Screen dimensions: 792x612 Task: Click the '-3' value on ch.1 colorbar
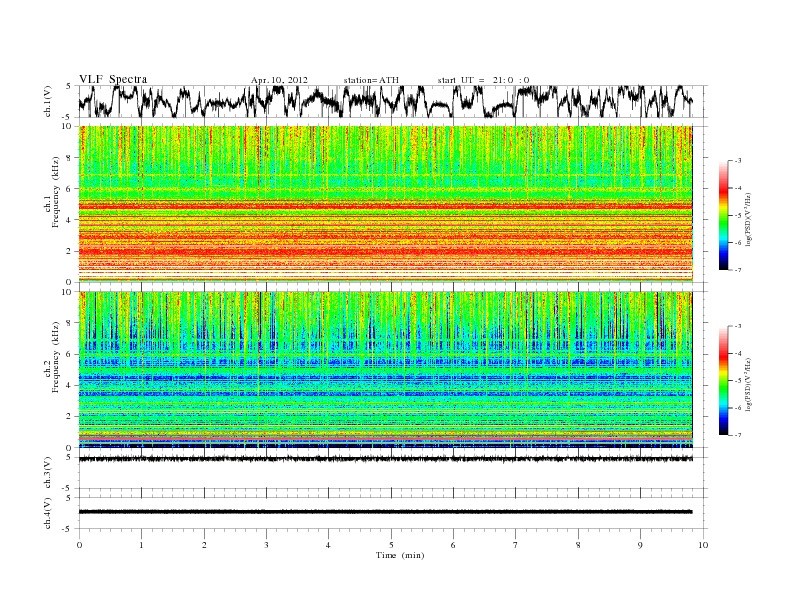coord(737,161)
